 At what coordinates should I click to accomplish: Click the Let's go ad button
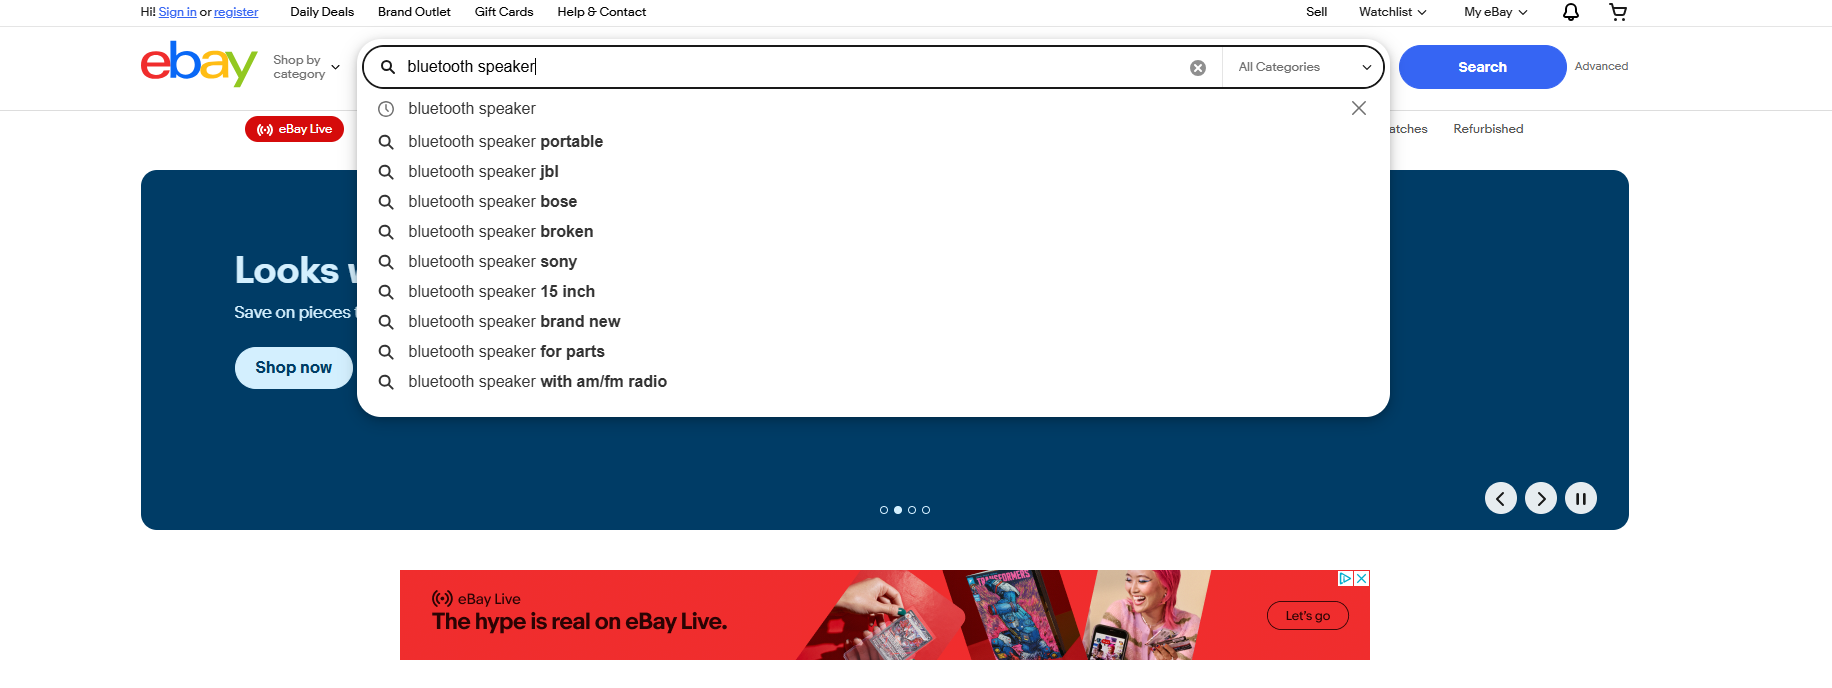click(x=1308, y=616)
